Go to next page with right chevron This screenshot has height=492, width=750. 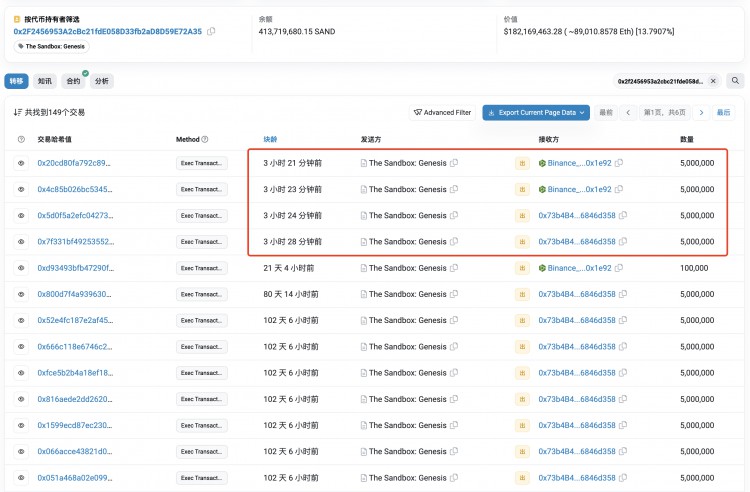[x=701, y=112]
